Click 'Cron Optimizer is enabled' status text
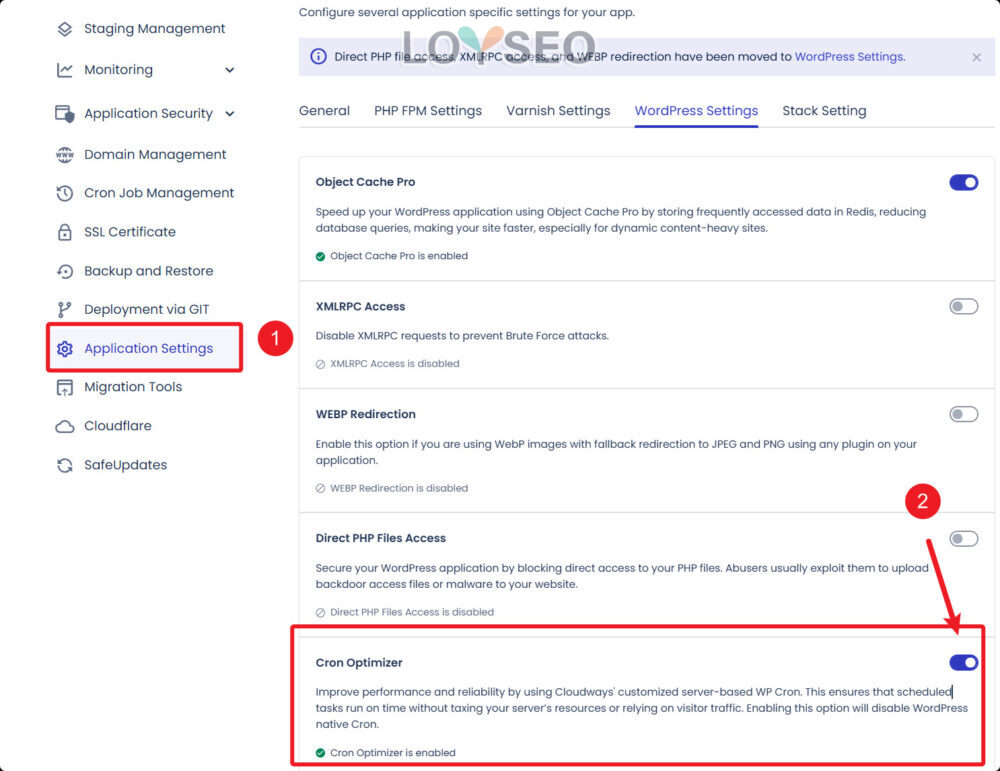Viewport: 1000px width, 771px height. pyautogui.click(x=392, y=753)
